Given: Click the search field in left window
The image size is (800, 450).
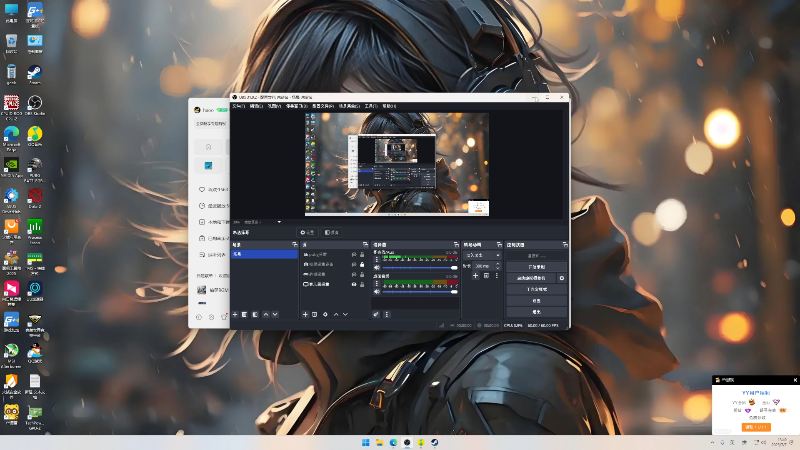Looking at the screenshot, I should (211, 123).
